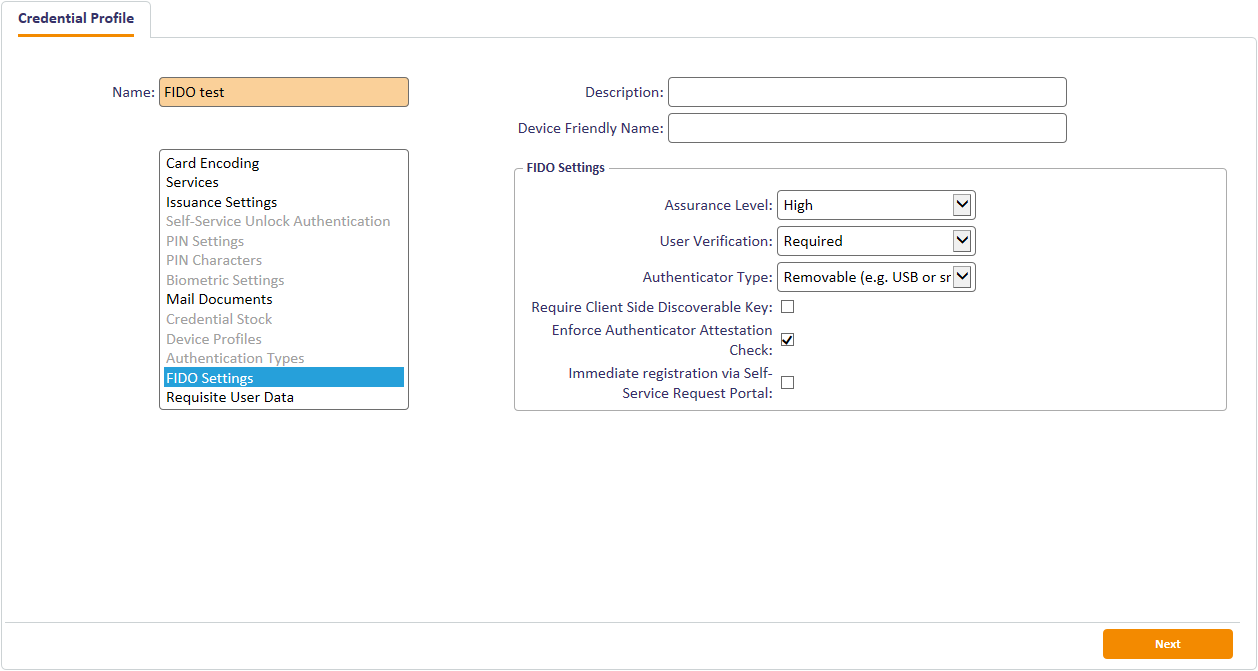1258x671 pixels.
Task: Tick Immediate registration via Self-Service Request Portal
Action: point(787,382)
